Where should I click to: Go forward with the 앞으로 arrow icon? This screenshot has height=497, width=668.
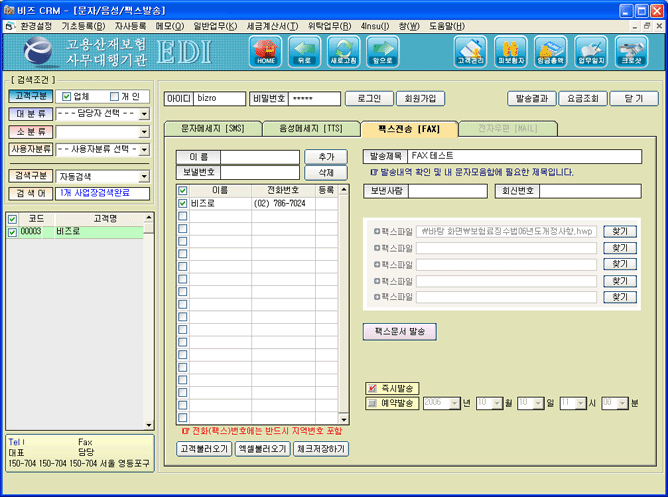point(383,52)
